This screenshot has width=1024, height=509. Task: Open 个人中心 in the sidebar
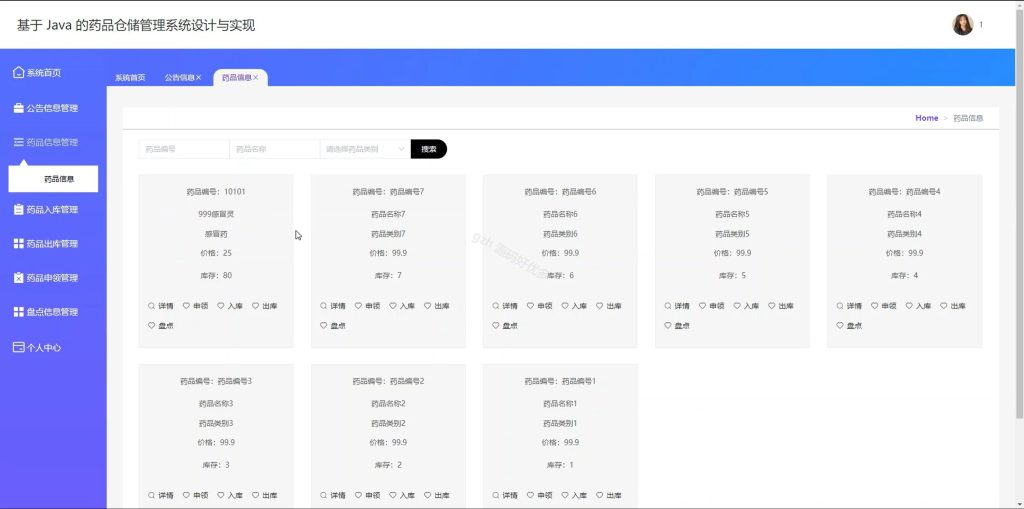[38, 348]
